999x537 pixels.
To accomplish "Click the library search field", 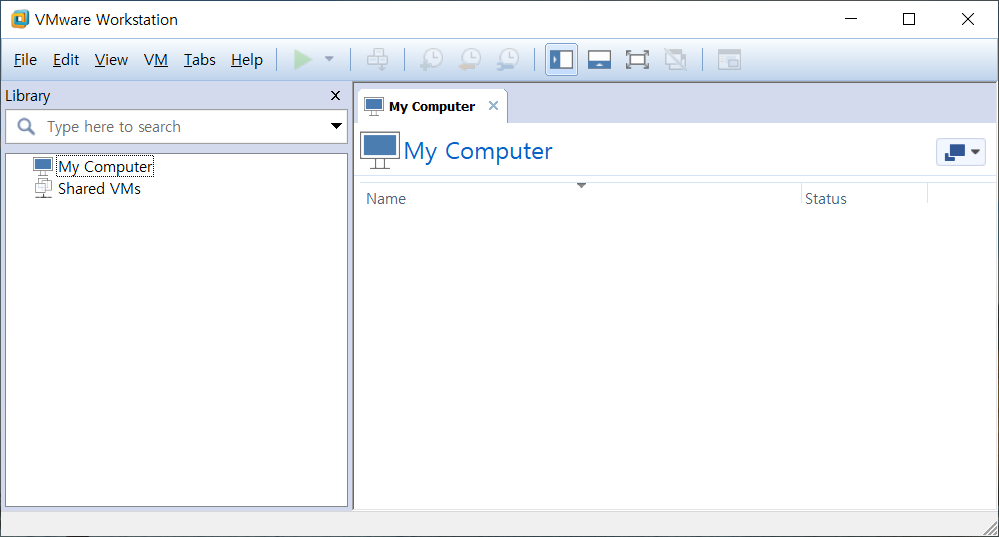I will [x=176, y=127].
